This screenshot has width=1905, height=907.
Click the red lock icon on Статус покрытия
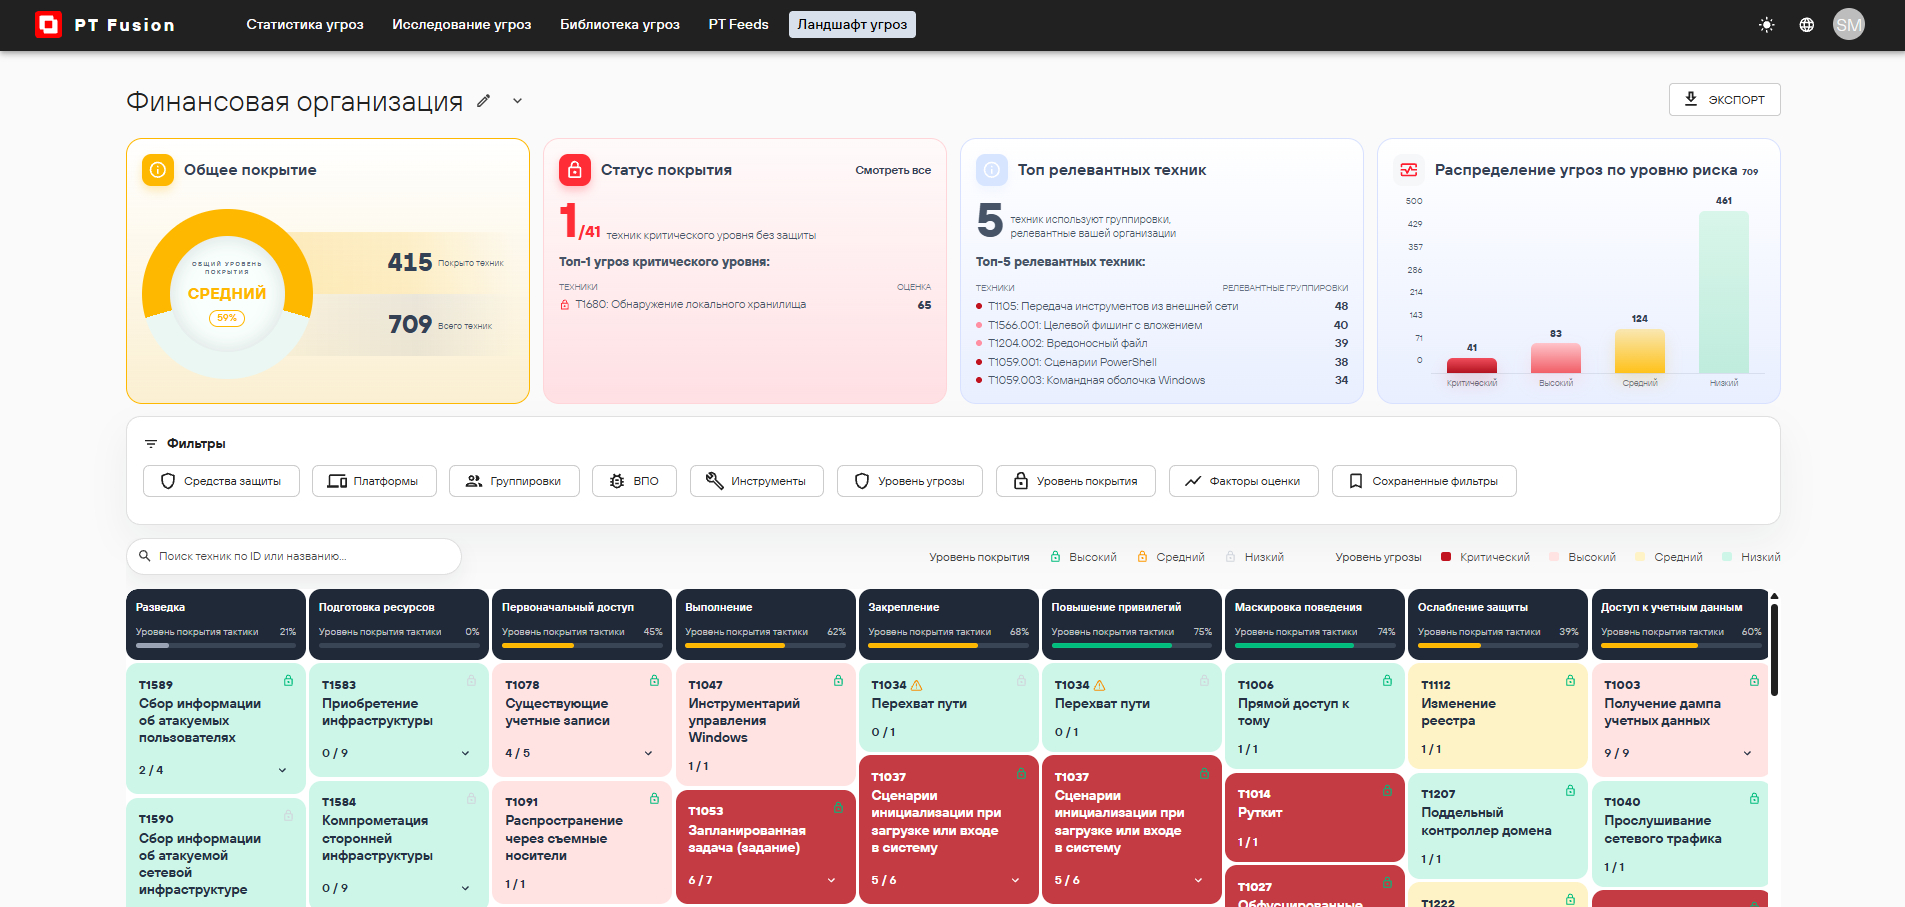(575, 170)
